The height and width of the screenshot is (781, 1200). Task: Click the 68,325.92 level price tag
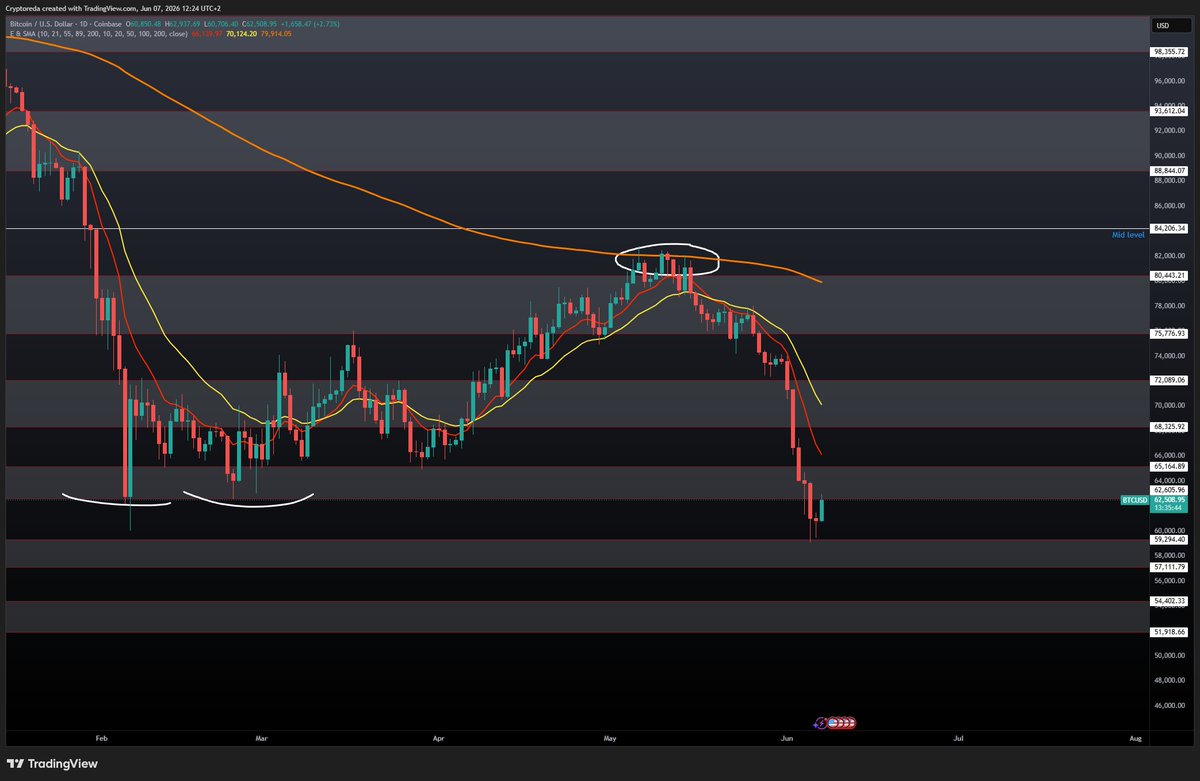tap(1169, 427)
